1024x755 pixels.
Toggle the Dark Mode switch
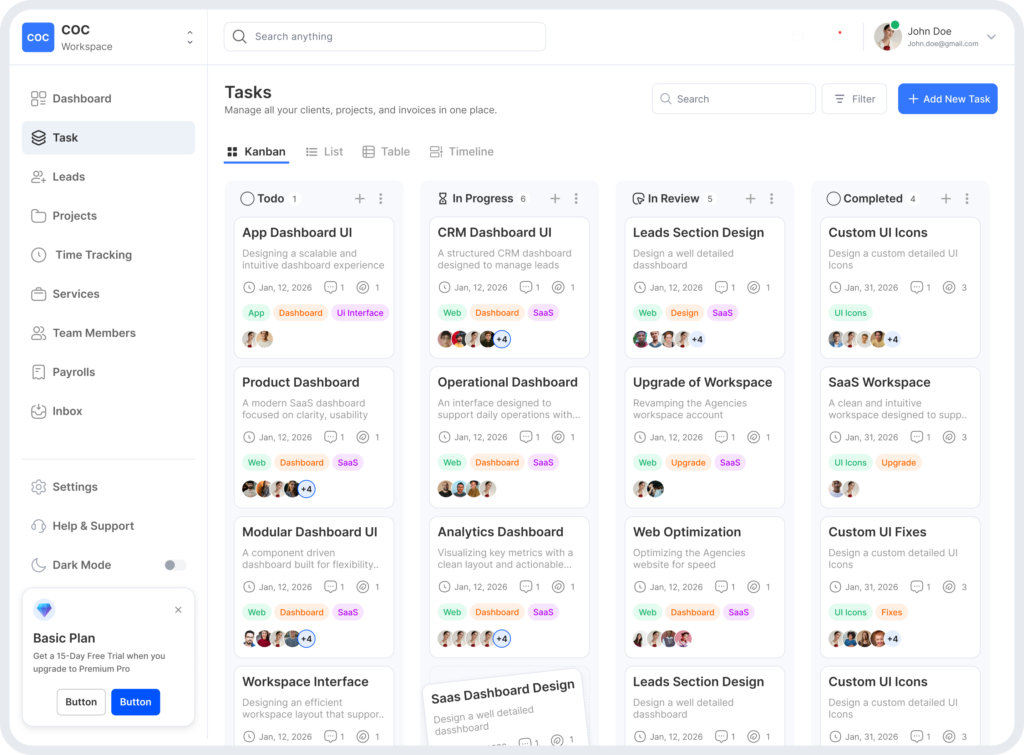point(174,565)
